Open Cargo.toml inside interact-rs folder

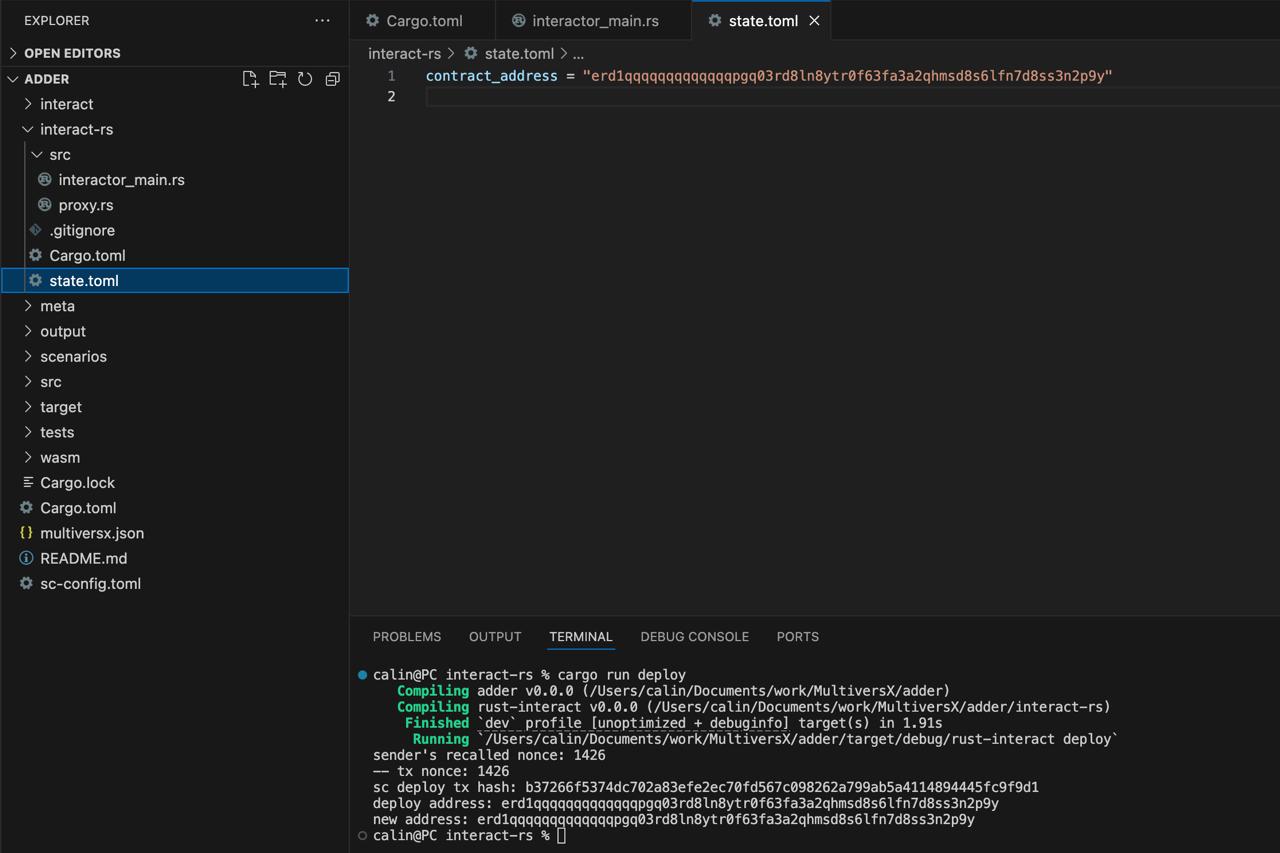click(87, 256)
